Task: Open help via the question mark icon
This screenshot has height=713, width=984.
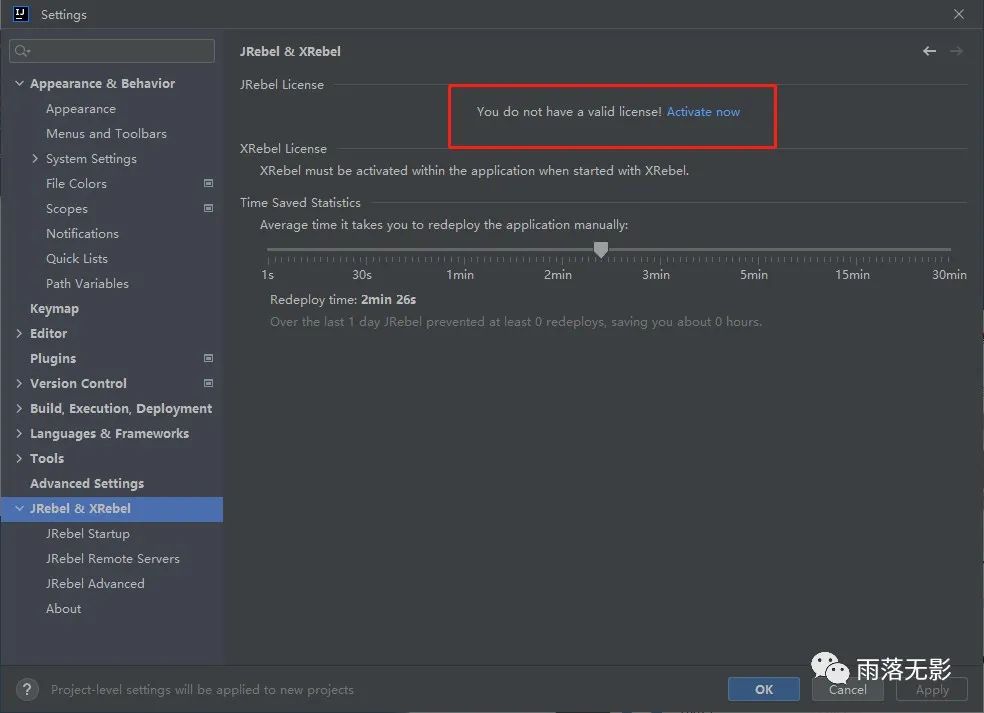Action: point(27,689)
